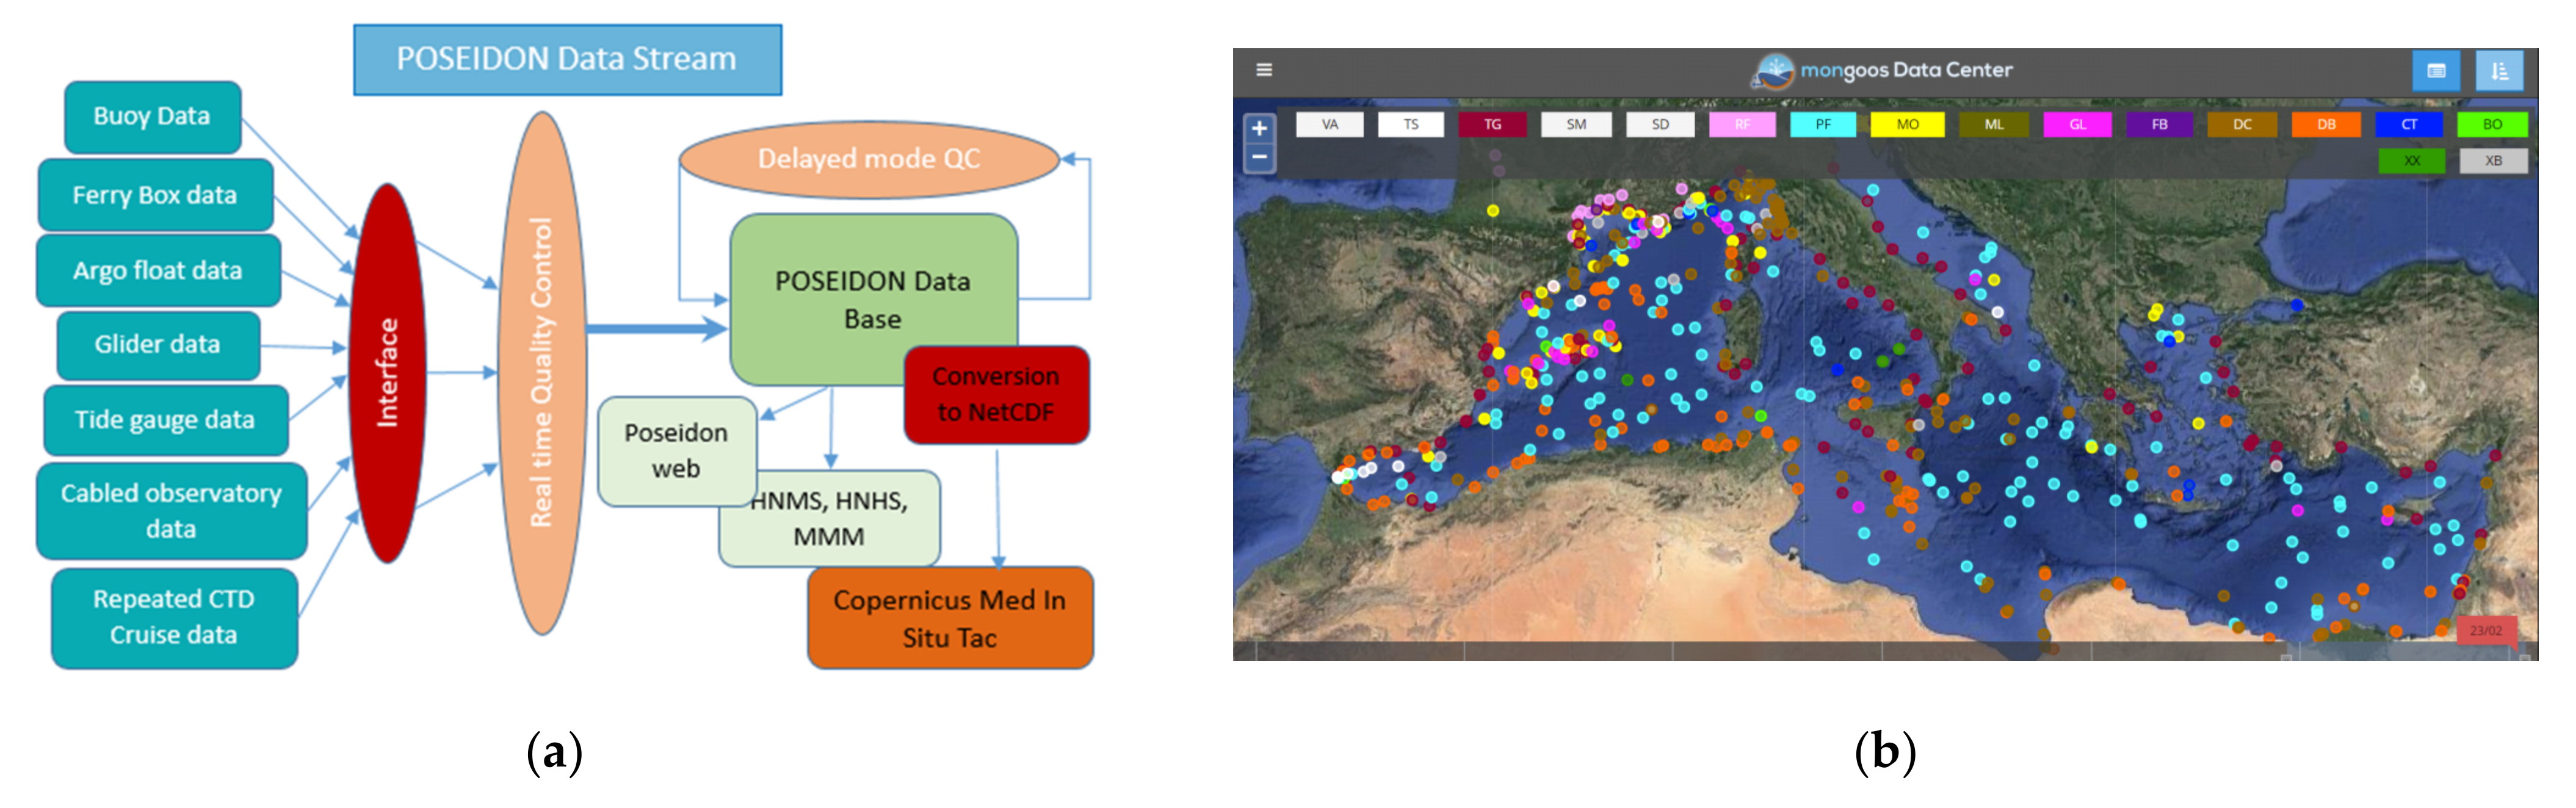Viewport: 2576px width, 808px height.
Task: Click the BO green filter button
Action: pyautogui.click(x=2492, y=124)
